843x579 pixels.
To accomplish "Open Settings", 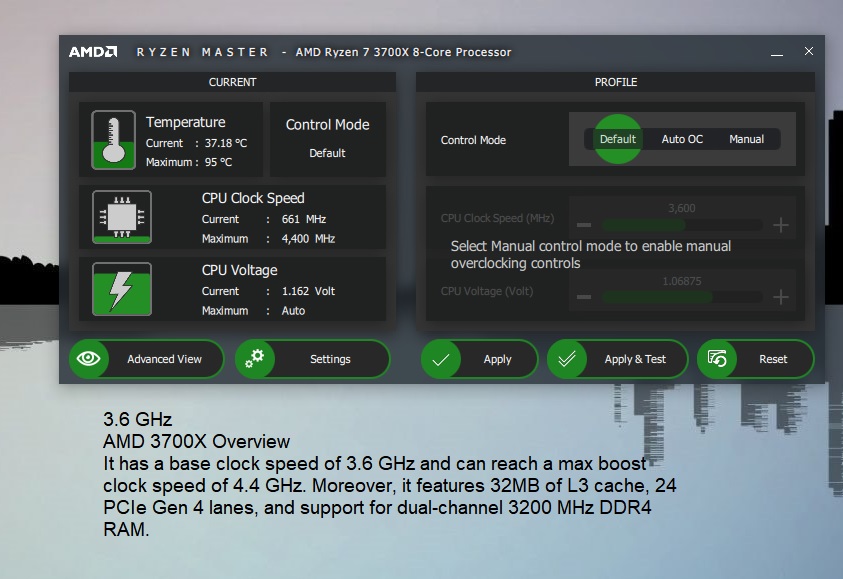I will [x=313, y=359].
